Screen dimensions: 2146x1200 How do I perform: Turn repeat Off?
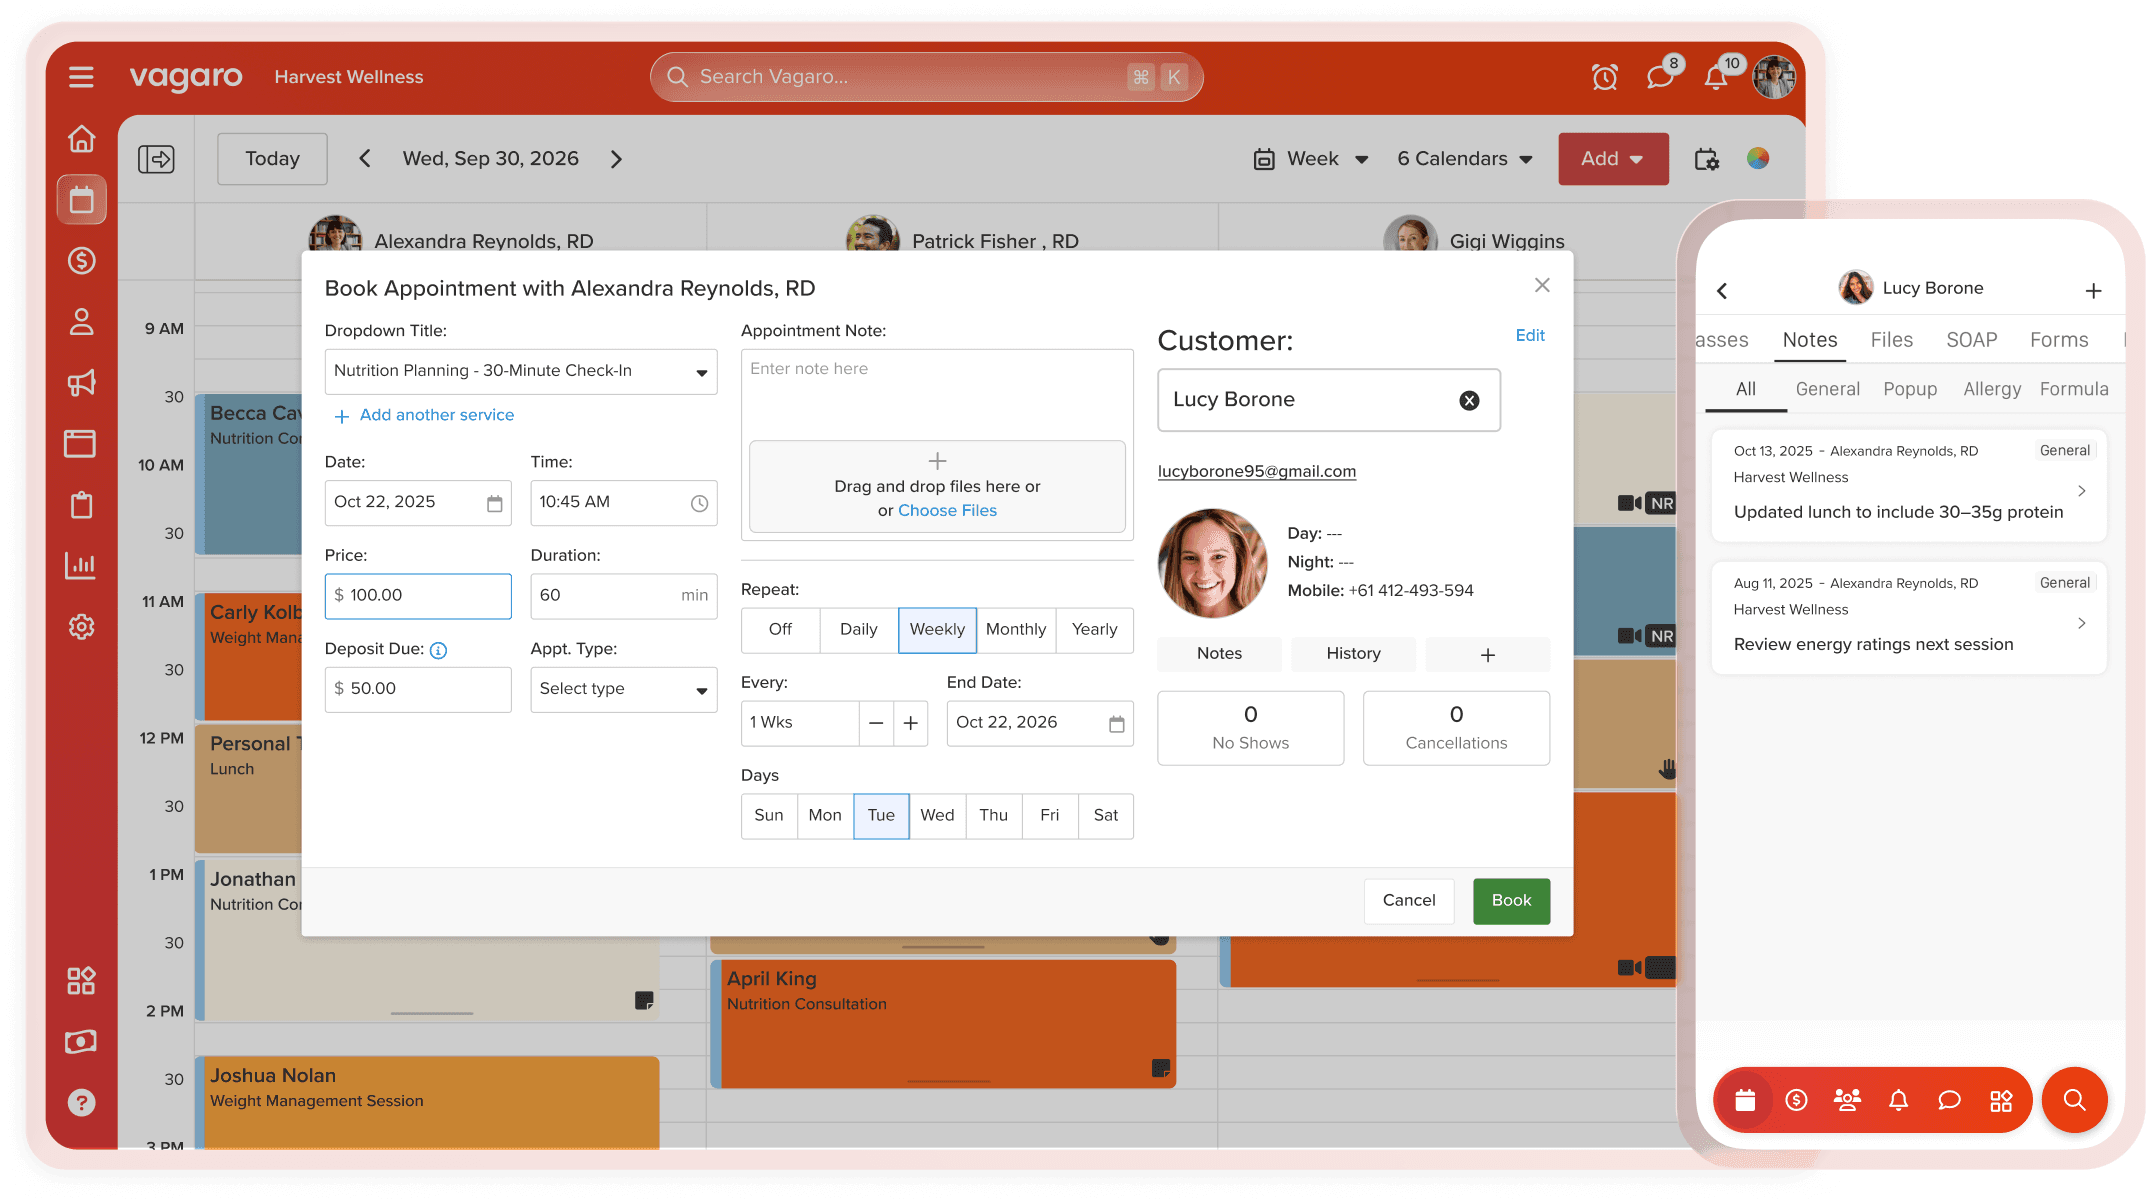(x=780, y=630)
